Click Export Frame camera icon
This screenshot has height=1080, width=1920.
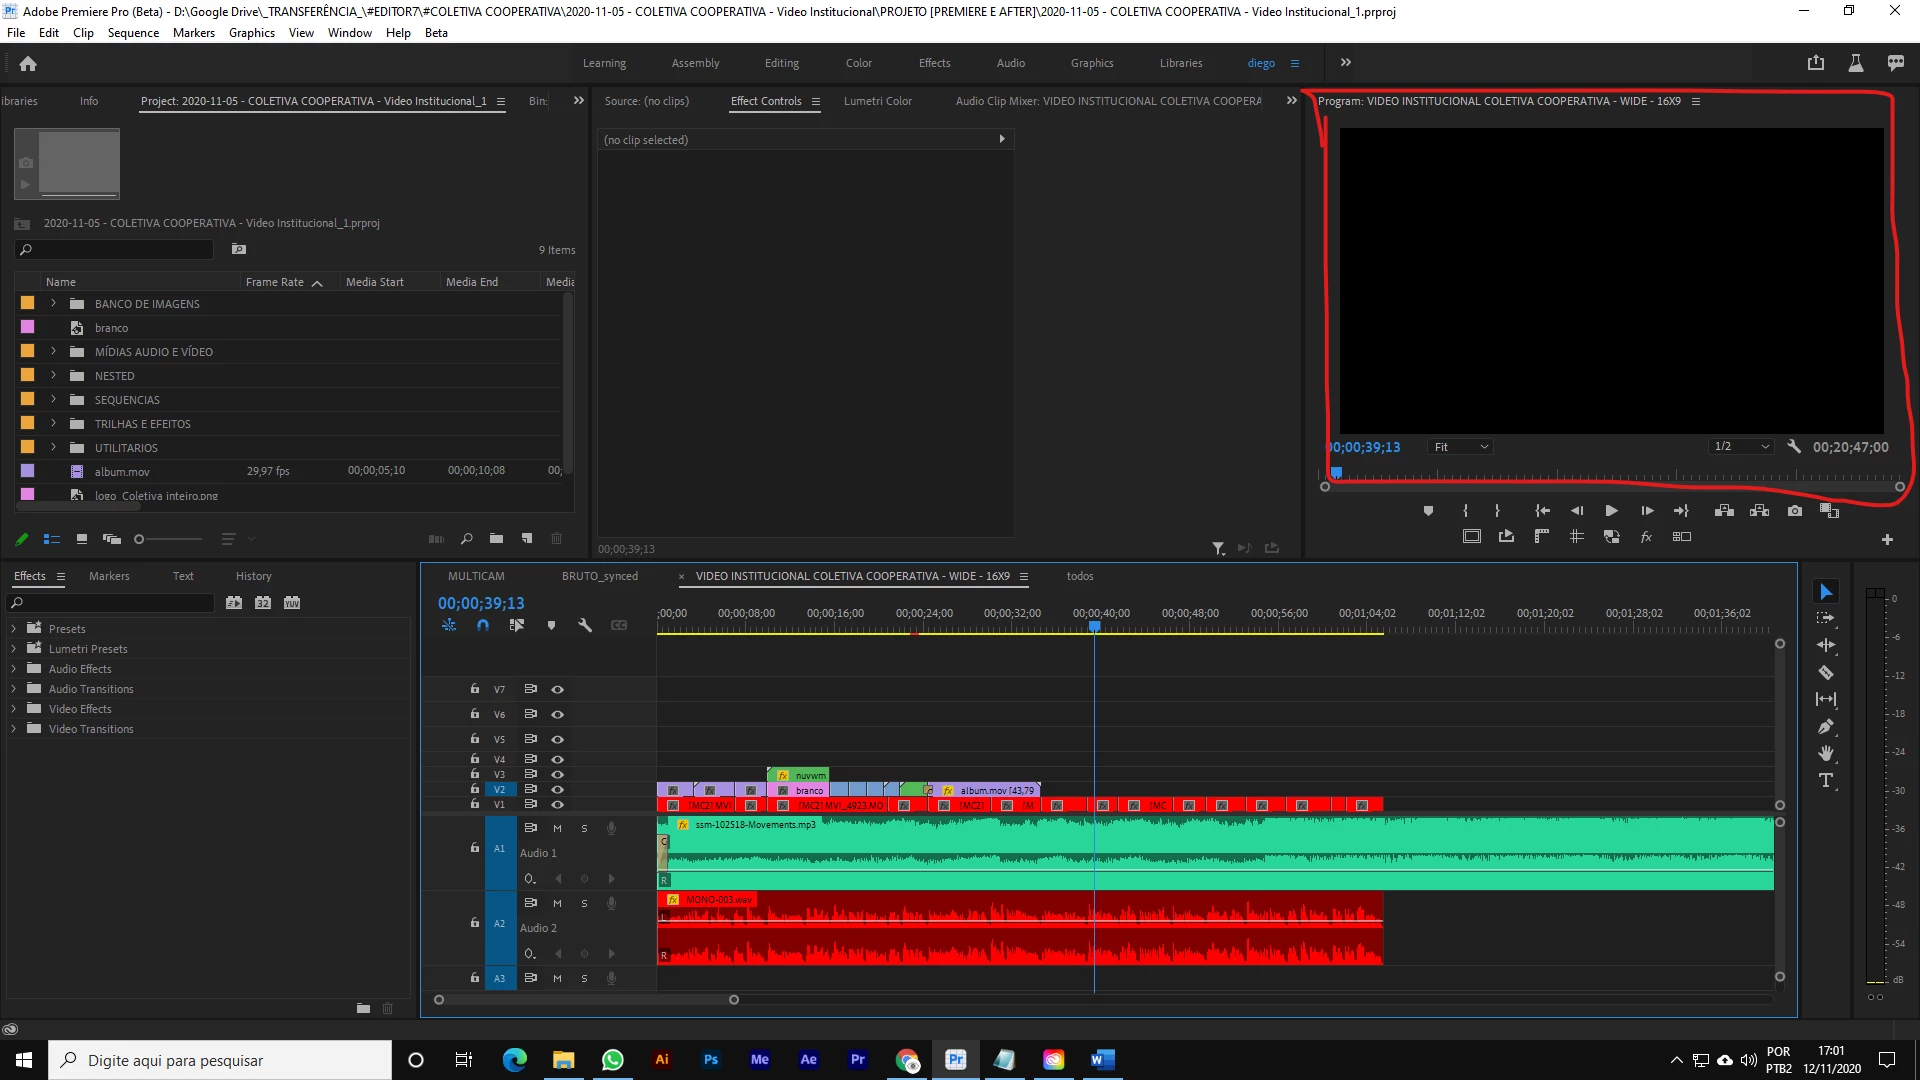pos(1795,511)
